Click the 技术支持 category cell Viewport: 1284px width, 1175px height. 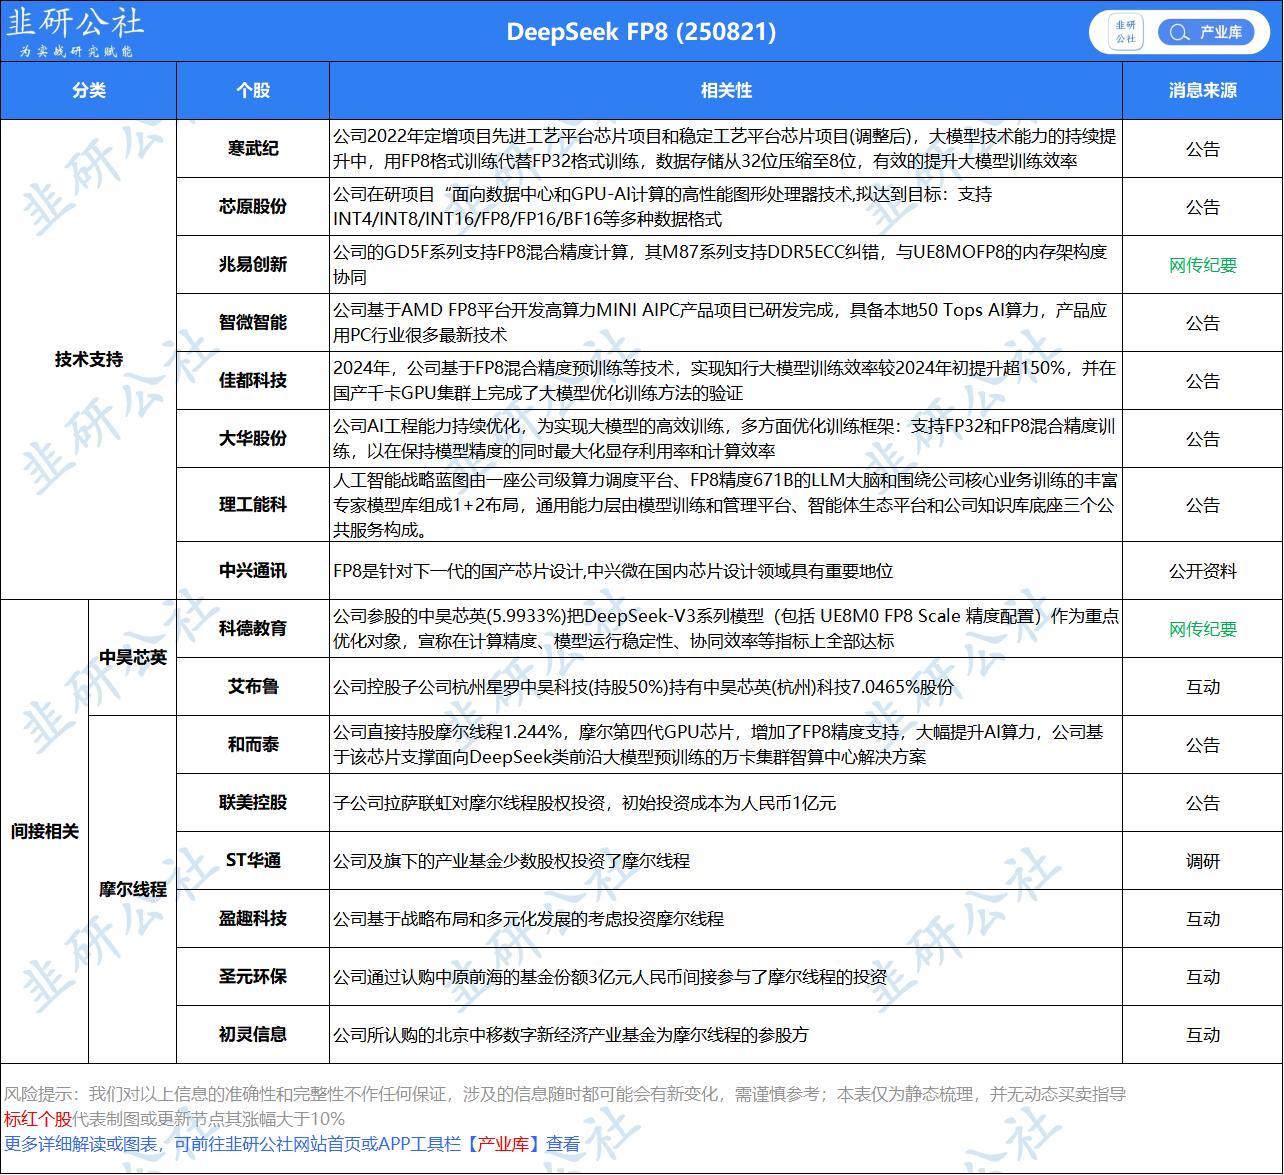pyautogui.click(x=88, y=360)
